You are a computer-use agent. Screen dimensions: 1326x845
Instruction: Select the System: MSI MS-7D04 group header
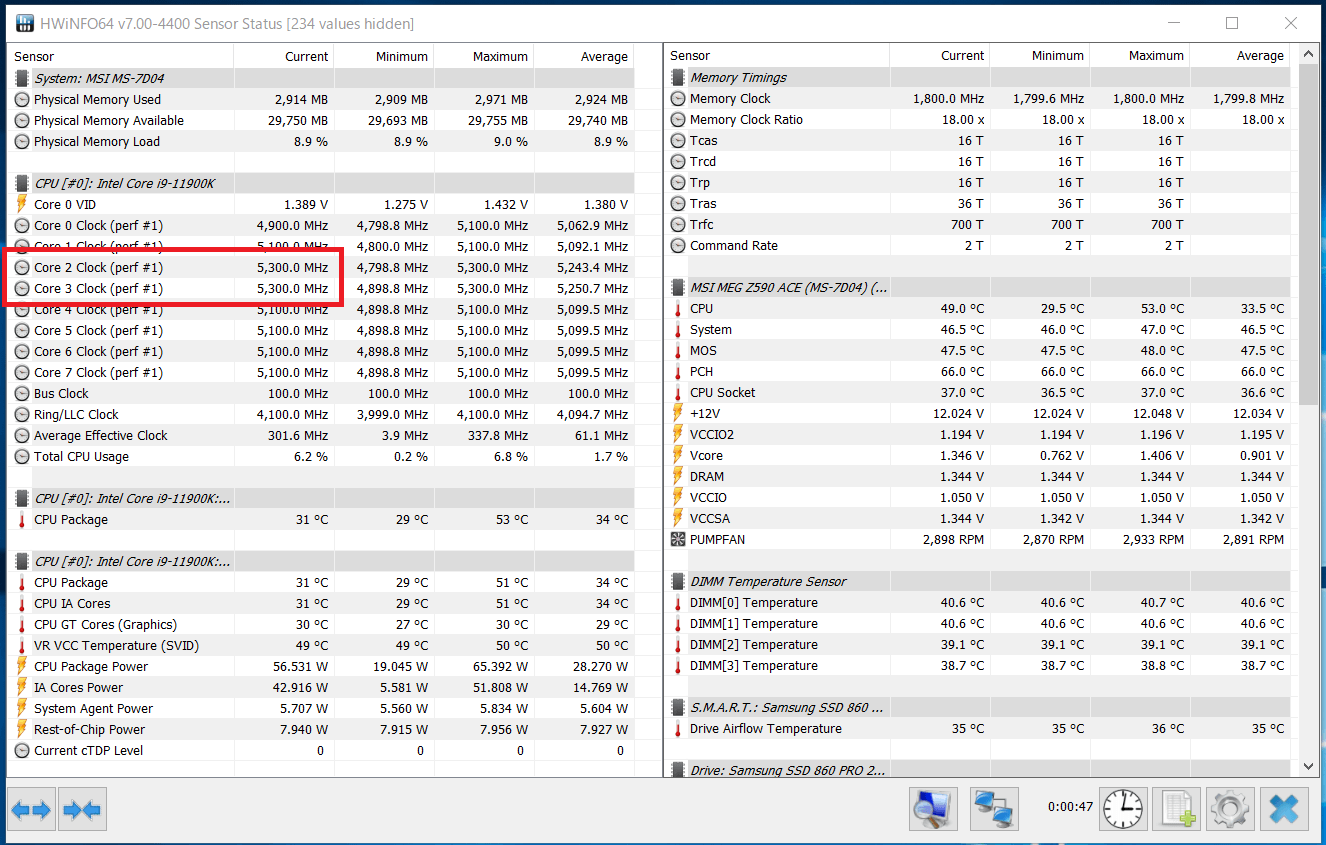click(321, 78)
